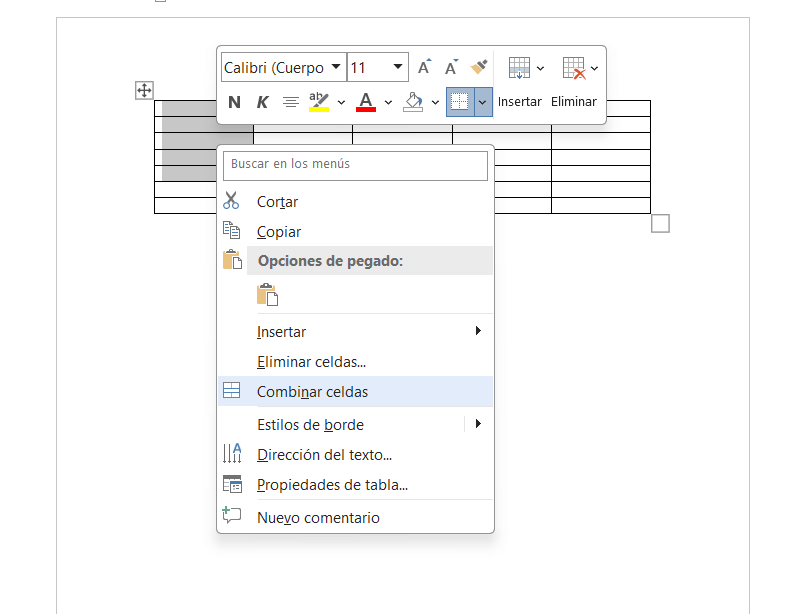Click the shading paint bucket icon
802x614 pixels.
413,101
